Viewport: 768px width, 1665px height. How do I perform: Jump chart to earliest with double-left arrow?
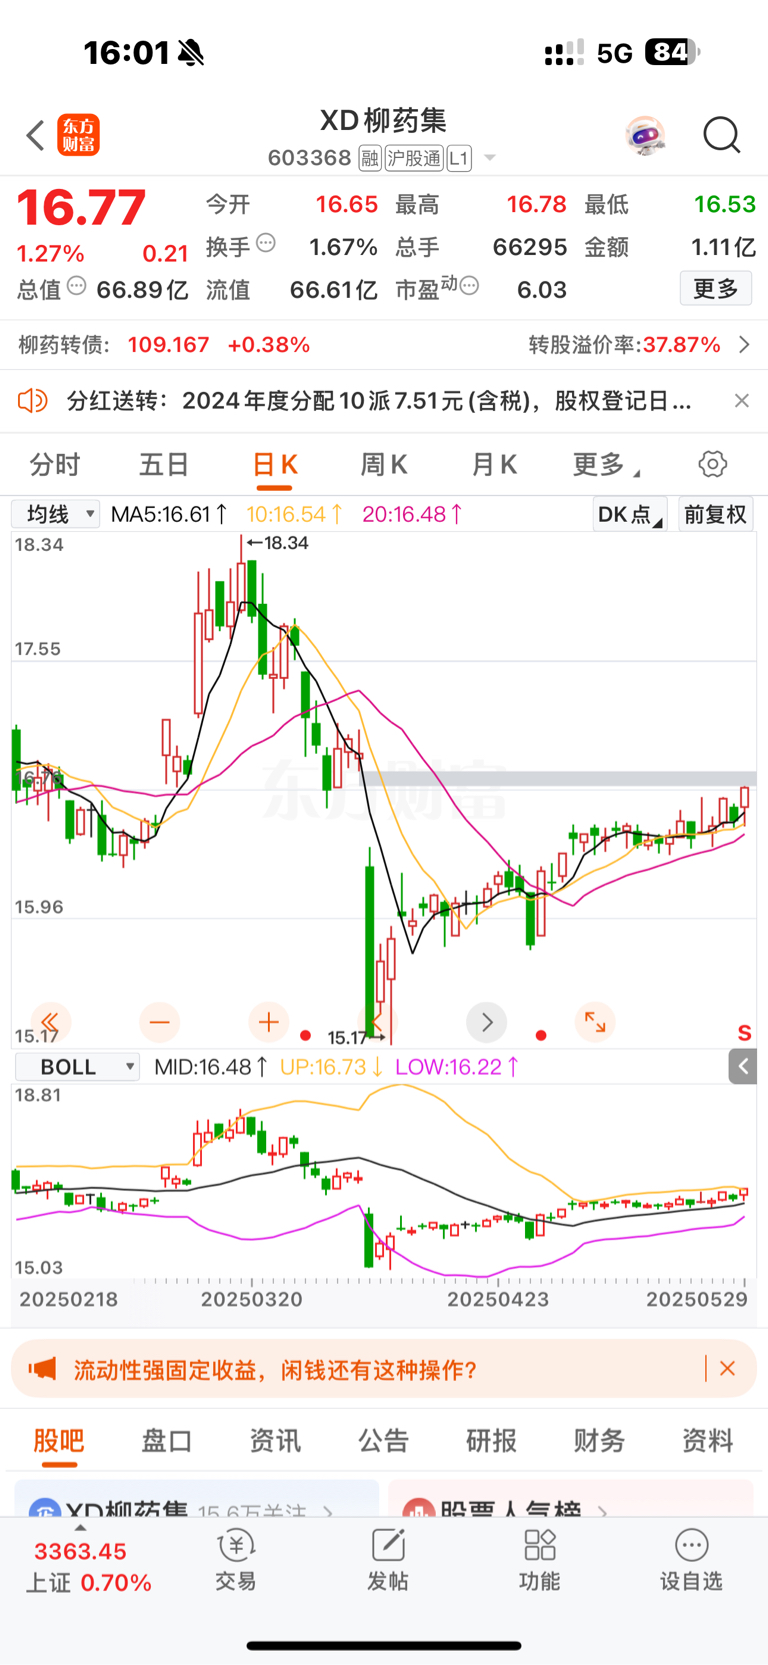(50, 1022)
